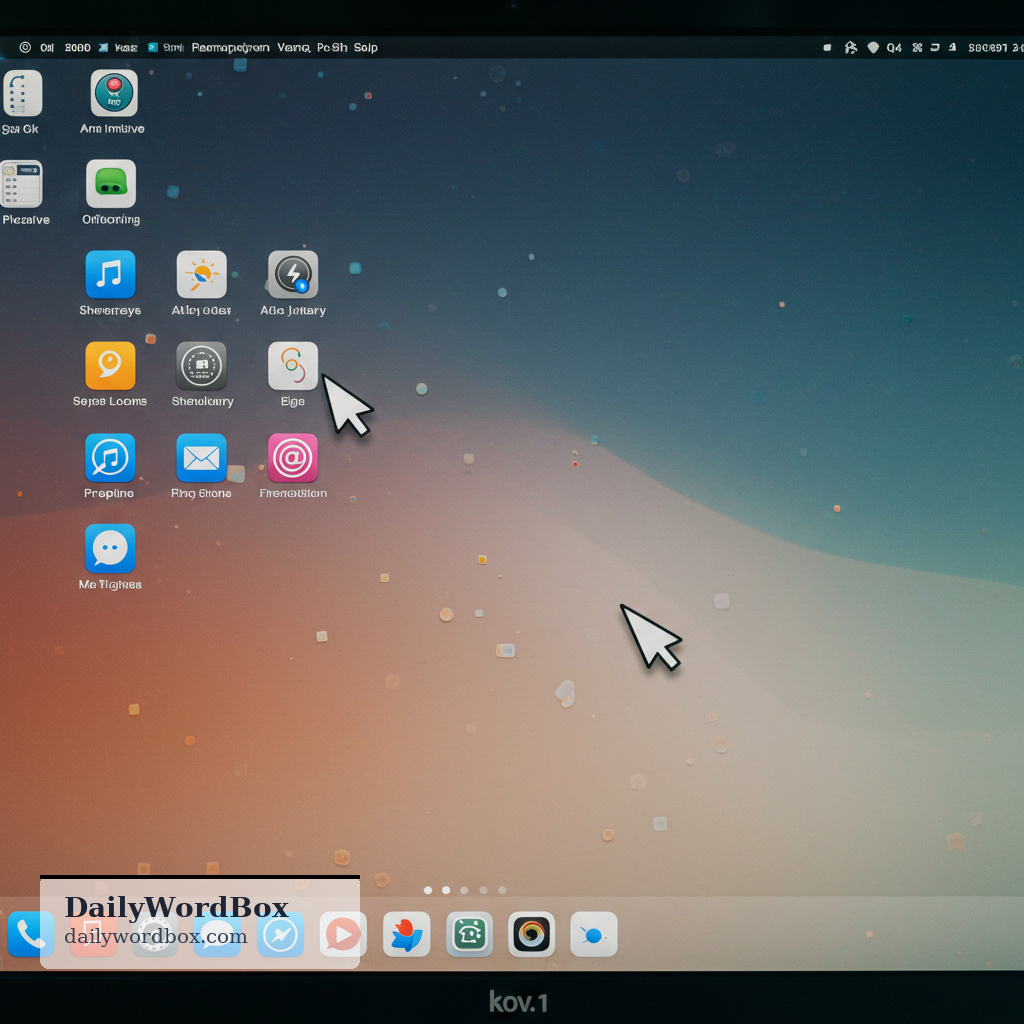Open the Peomopigrom menu
The height and width of the screenshot is (1024, 1024).
point(231,48)
